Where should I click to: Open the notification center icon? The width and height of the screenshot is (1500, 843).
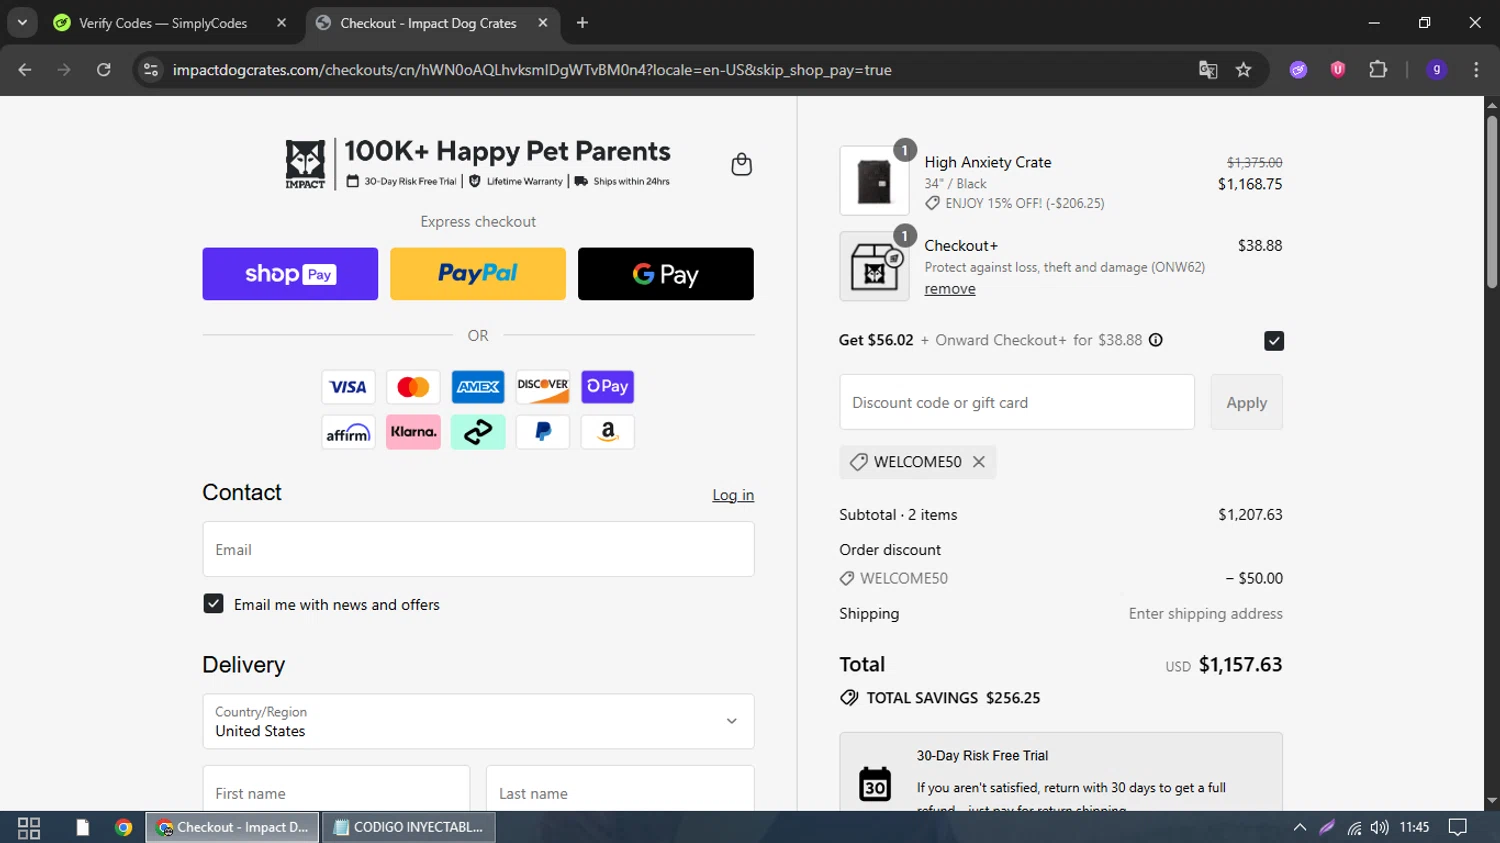(1458, 827)
